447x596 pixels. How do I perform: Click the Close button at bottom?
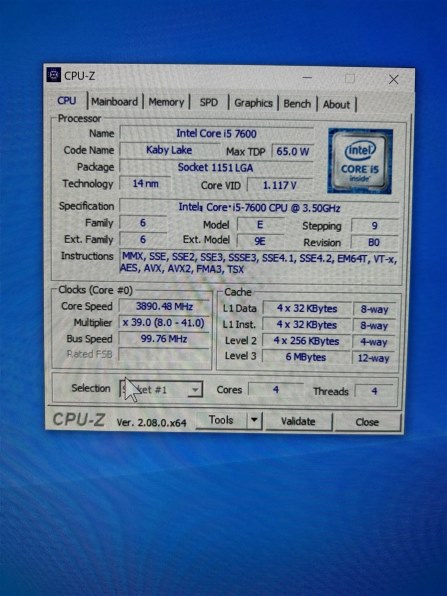coord(367,422)
